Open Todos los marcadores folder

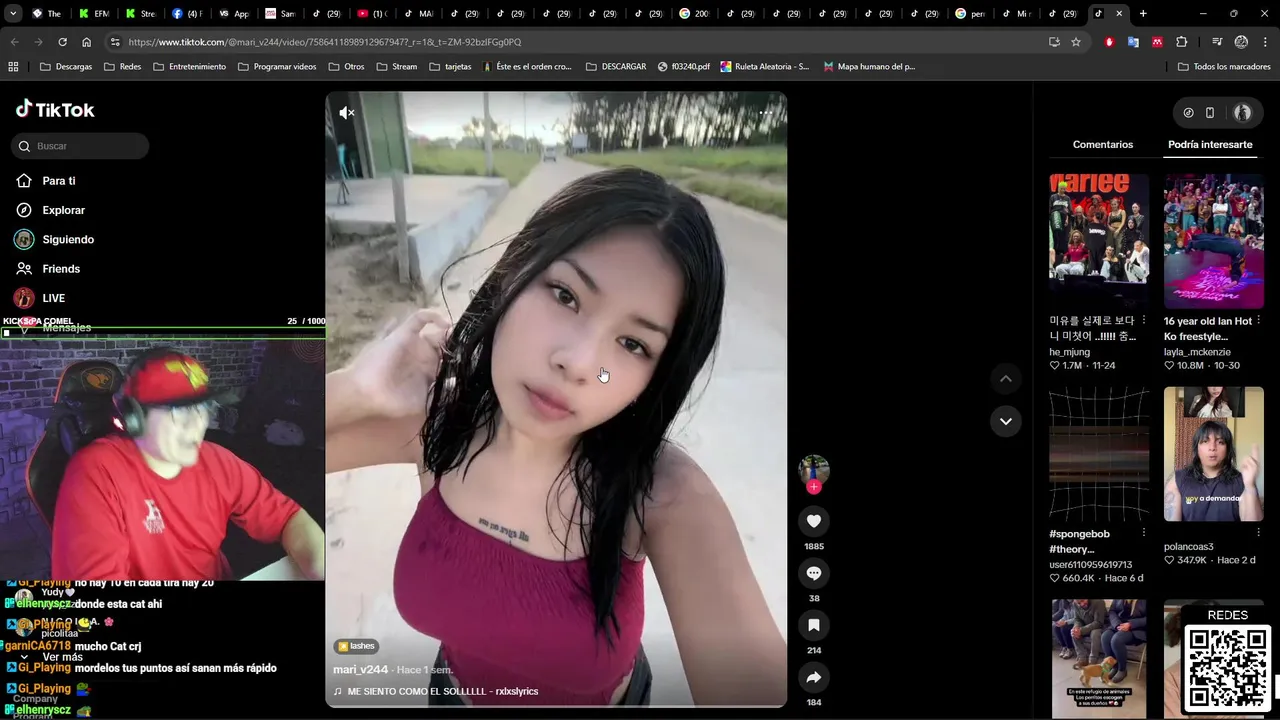pos(1224,67)
